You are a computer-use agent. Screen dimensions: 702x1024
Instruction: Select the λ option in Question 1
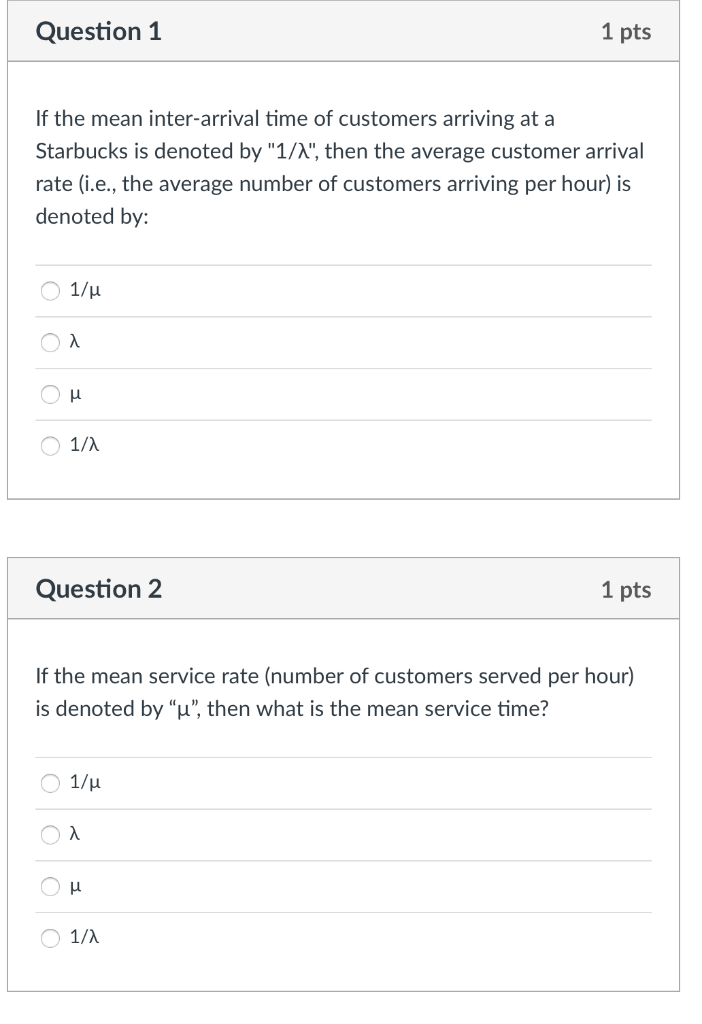(x=48, y=342)
